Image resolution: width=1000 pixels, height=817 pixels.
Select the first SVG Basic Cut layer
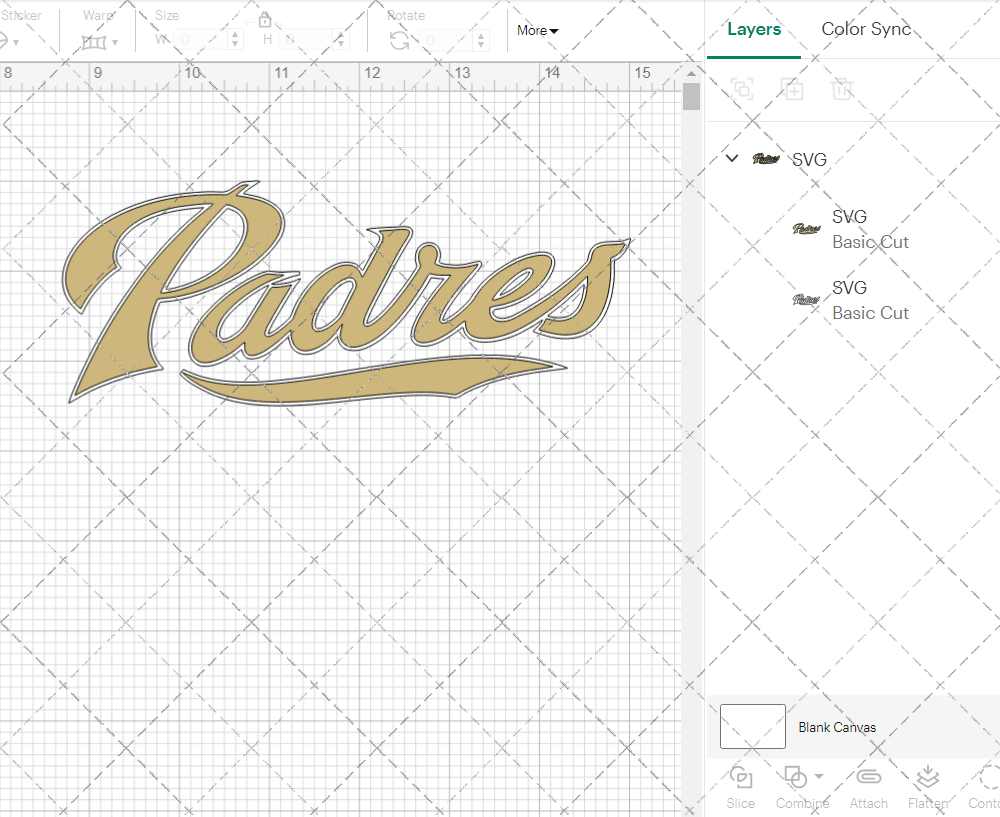coord(853,229)
